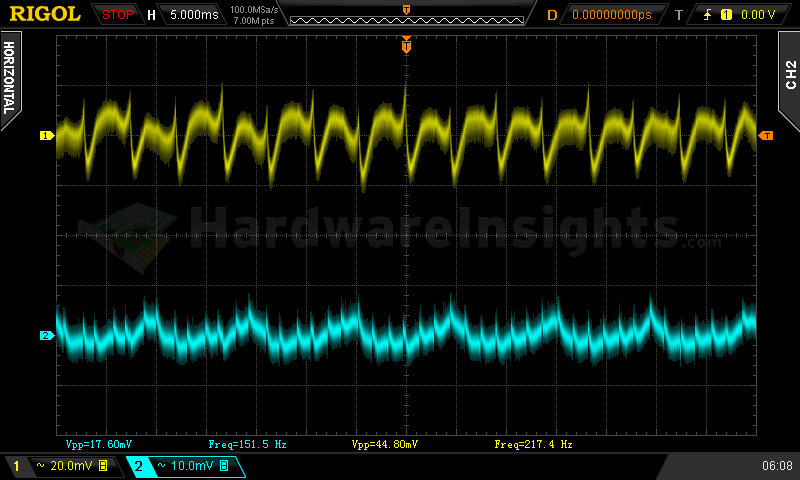
Task: Click the waveform memory overview bar
Action: point(406,17)
